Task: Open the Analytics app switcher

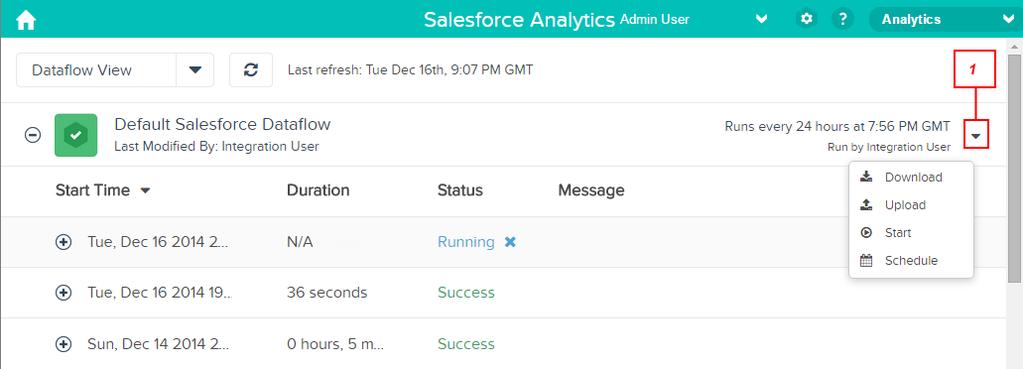Action: tap(946, 20)
